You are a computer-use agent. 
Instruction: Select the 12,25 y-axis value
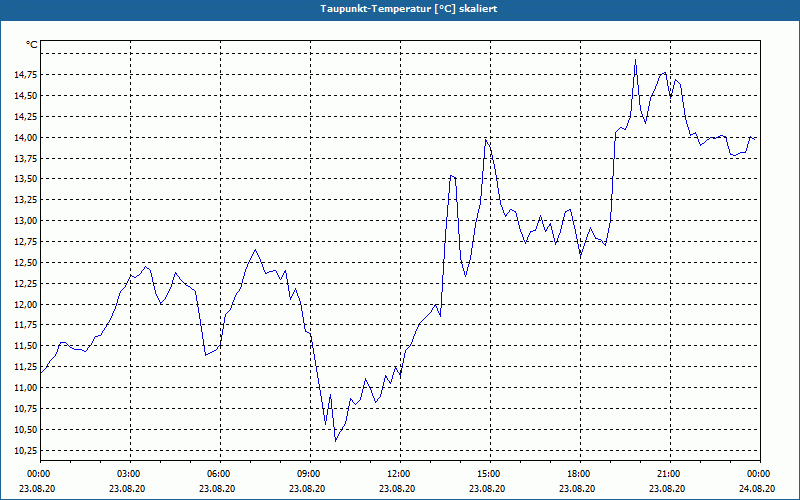26,284
